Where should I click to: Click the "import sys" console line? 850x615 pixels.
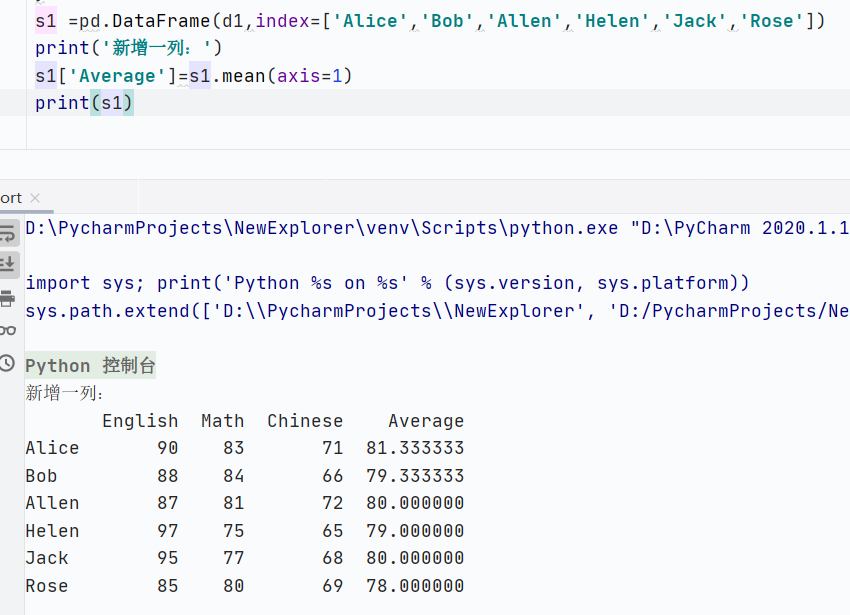click(x=386, y=283)
